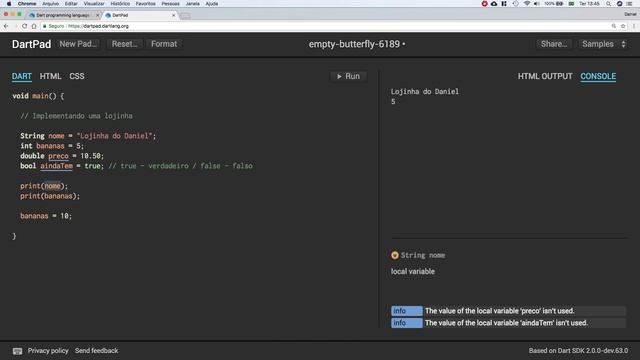
Task: Click the 'bananas = 10;' code line
Action: (x=46, y=216)
